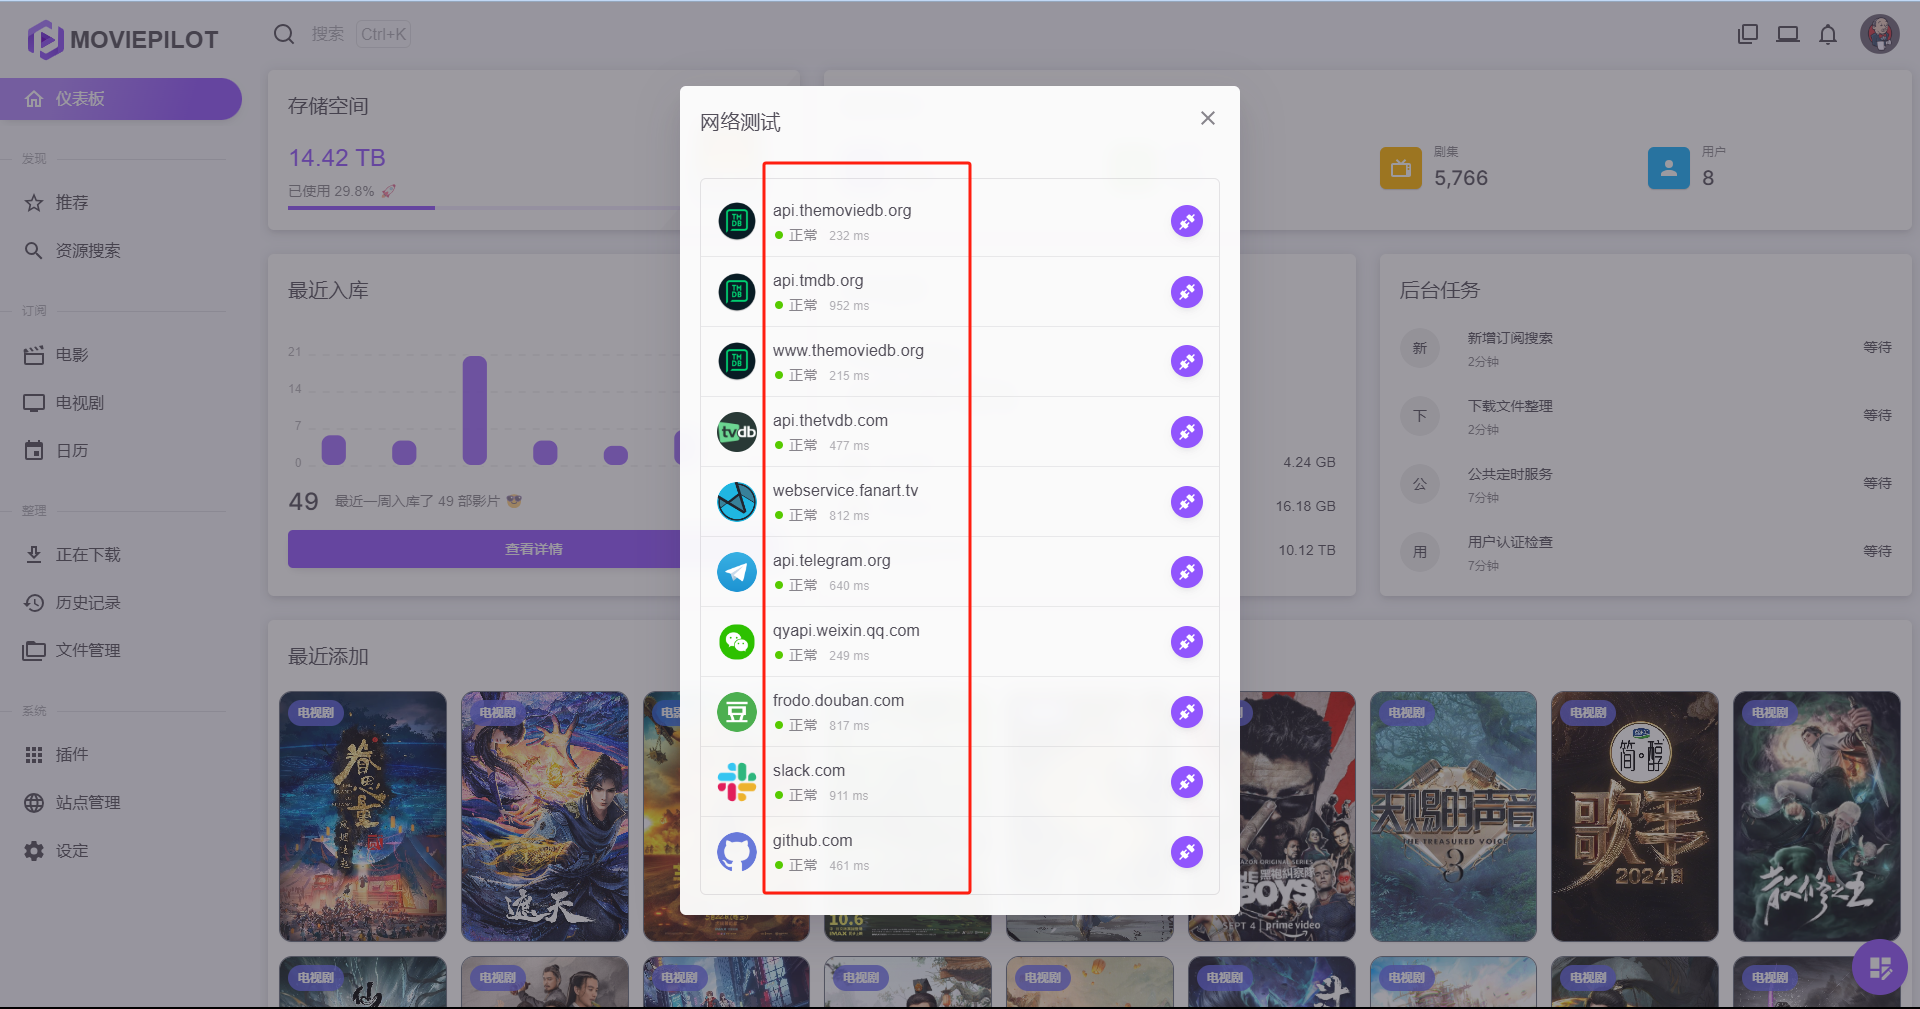Open notifications bell icon
Screen dimensions: 1920x1009
coord(1827,35)
